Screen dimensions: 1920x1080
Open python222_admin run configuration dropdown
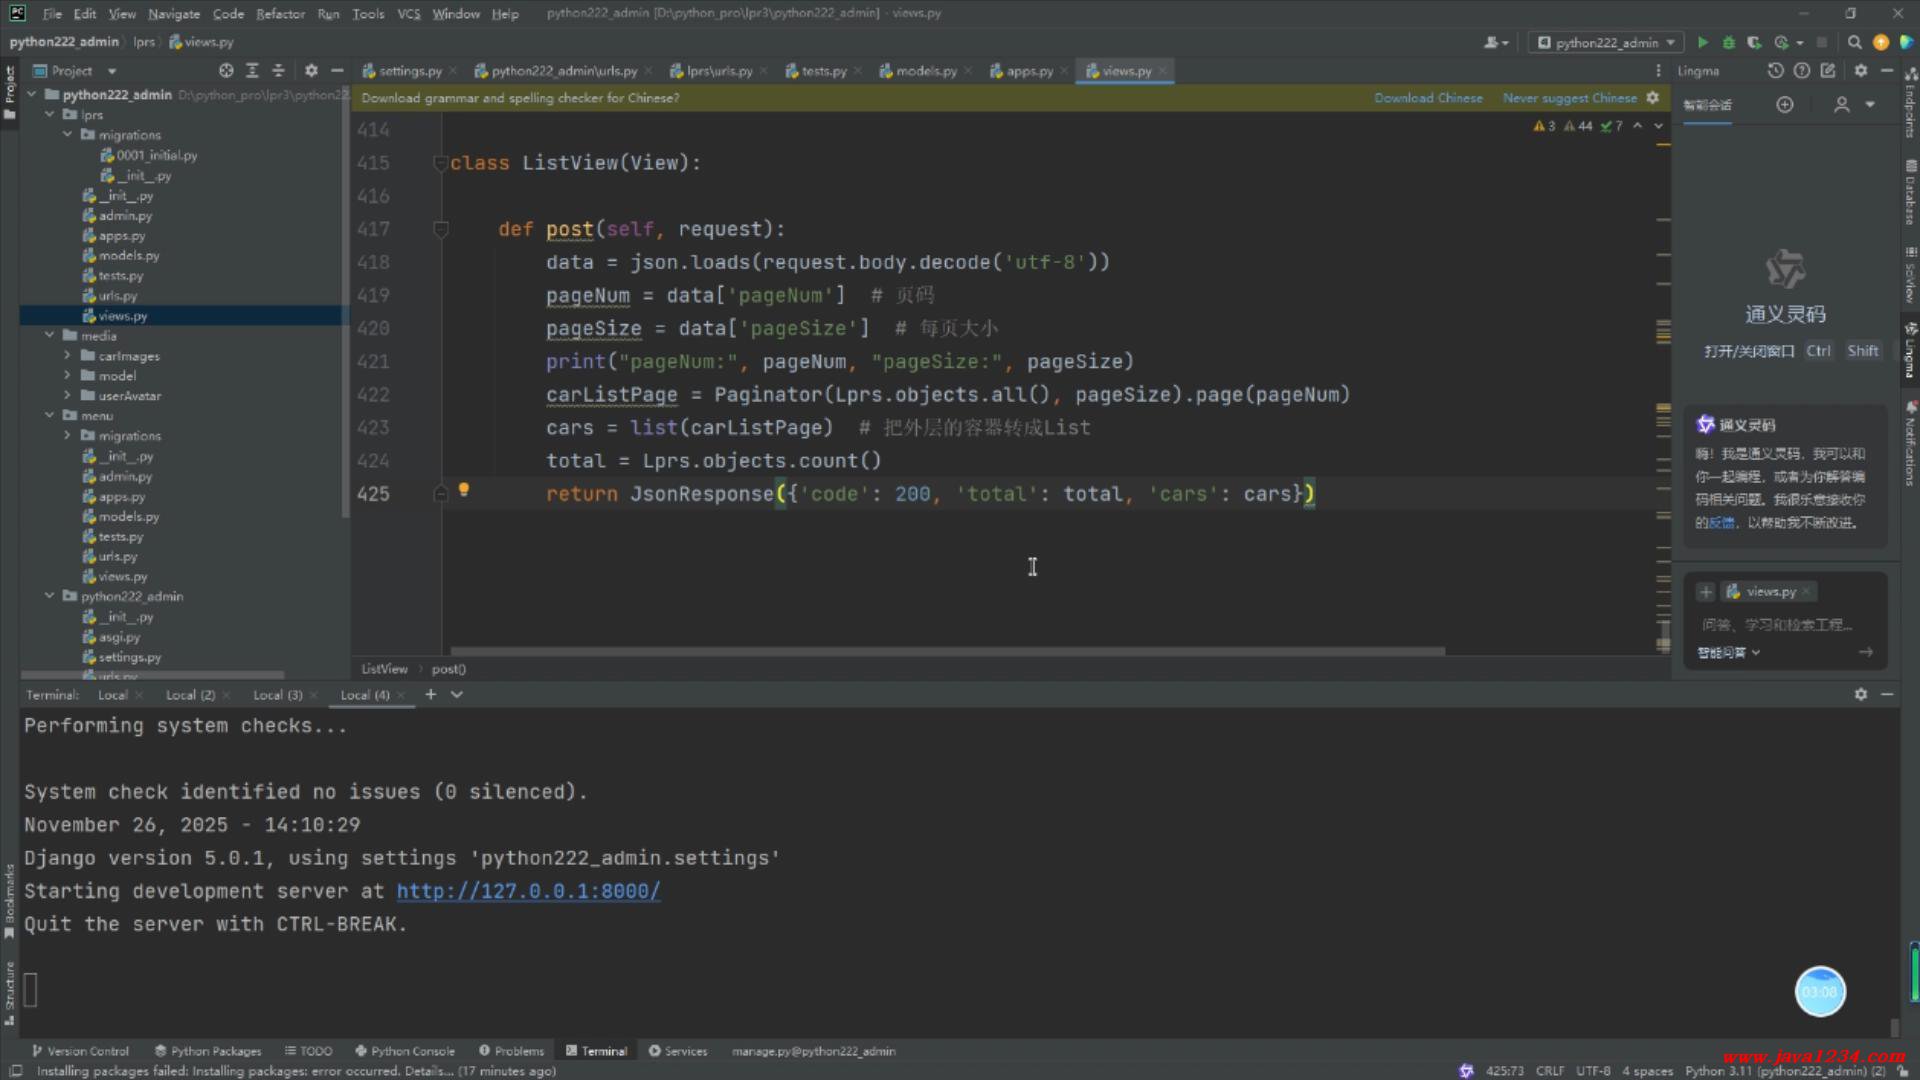click(1606, 42)
